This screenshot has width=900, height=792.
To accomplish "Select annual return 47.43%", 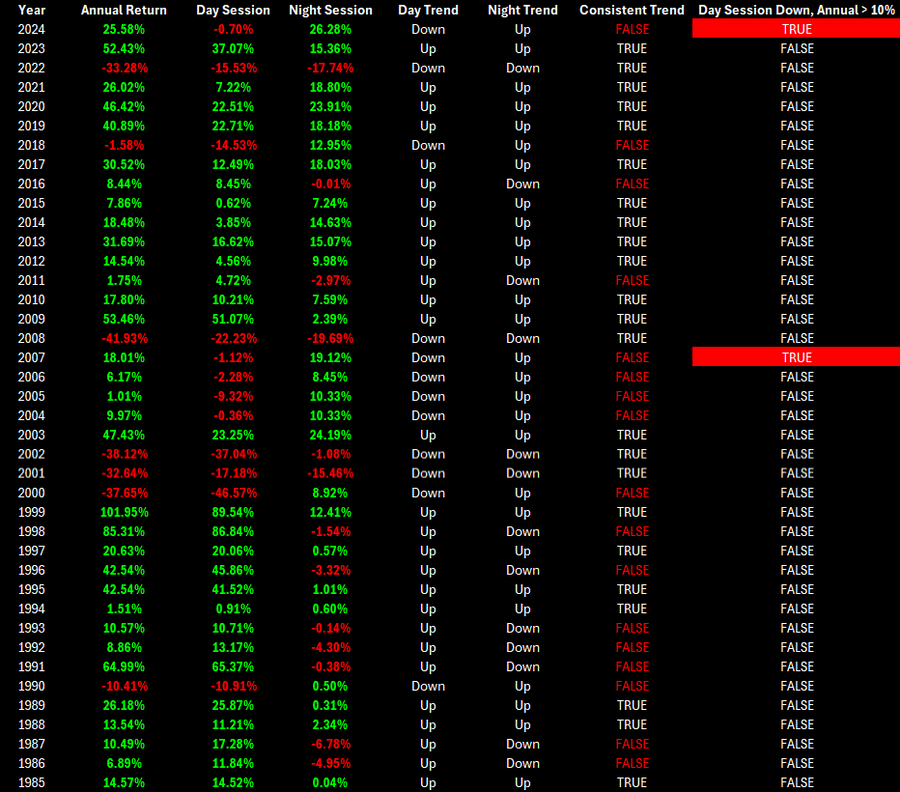I will tap(124, 435).
